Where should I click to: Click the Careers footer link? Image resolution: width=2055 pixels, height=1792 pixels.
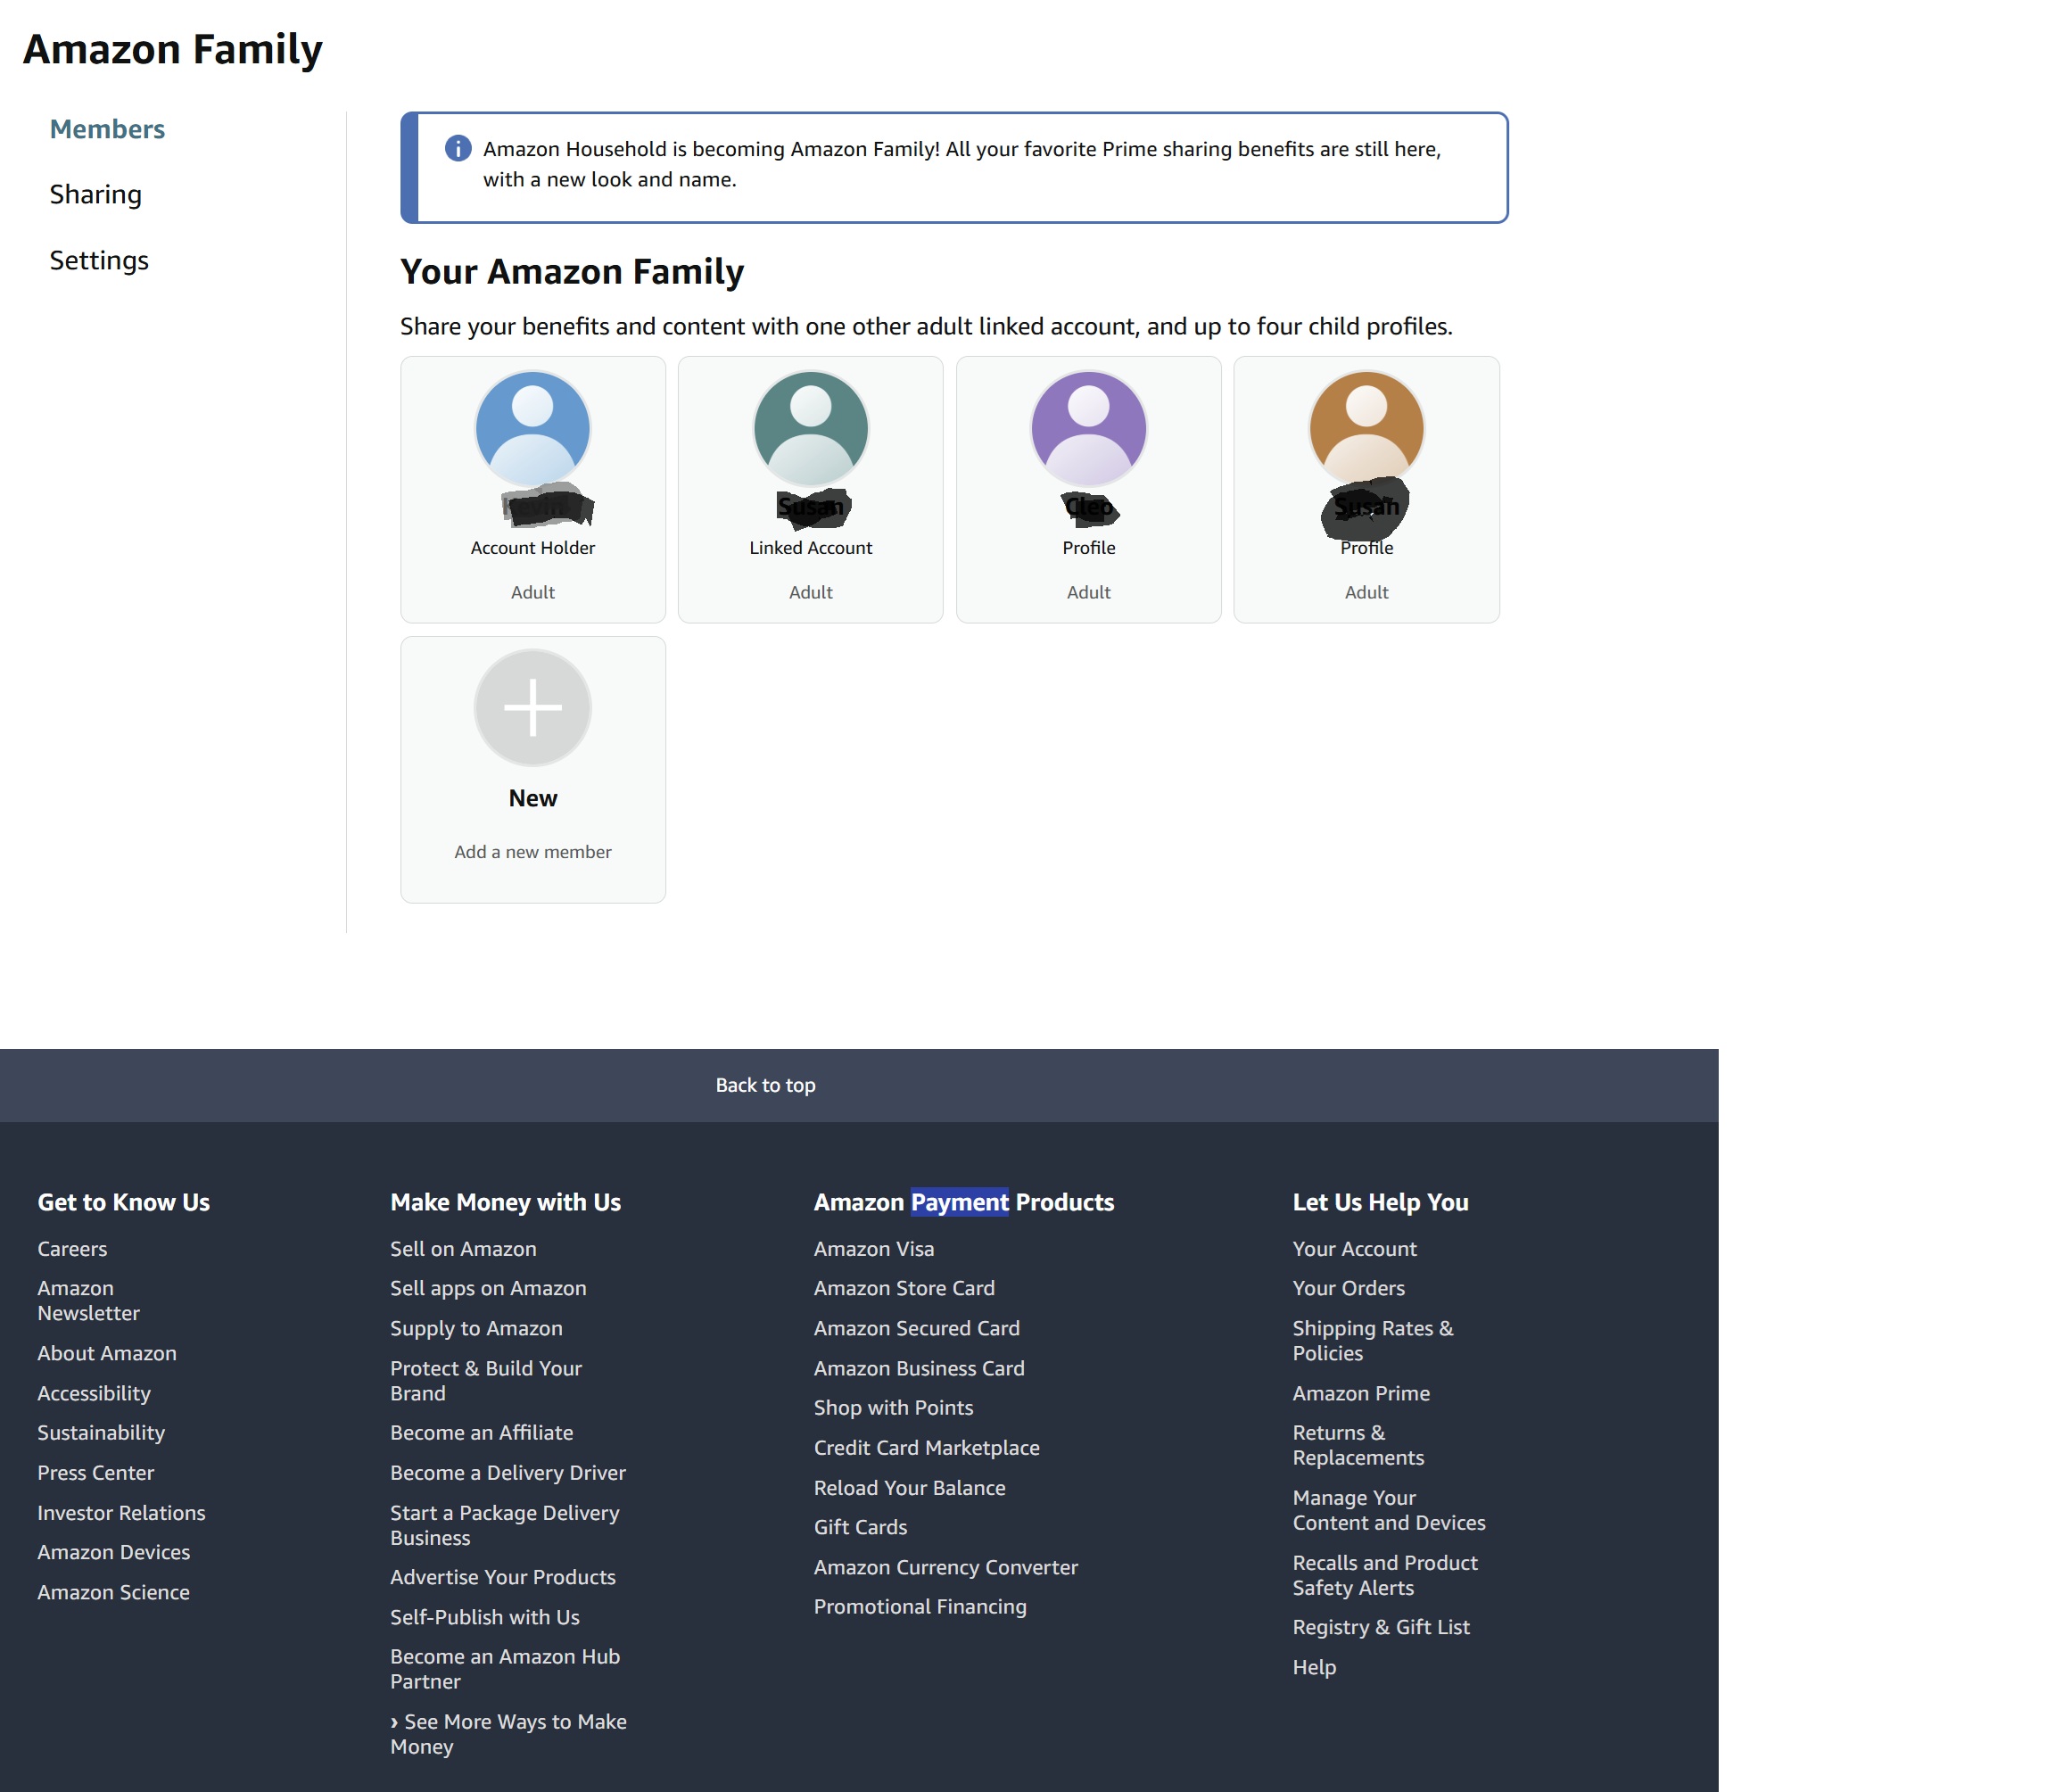tap(72, 1248)
